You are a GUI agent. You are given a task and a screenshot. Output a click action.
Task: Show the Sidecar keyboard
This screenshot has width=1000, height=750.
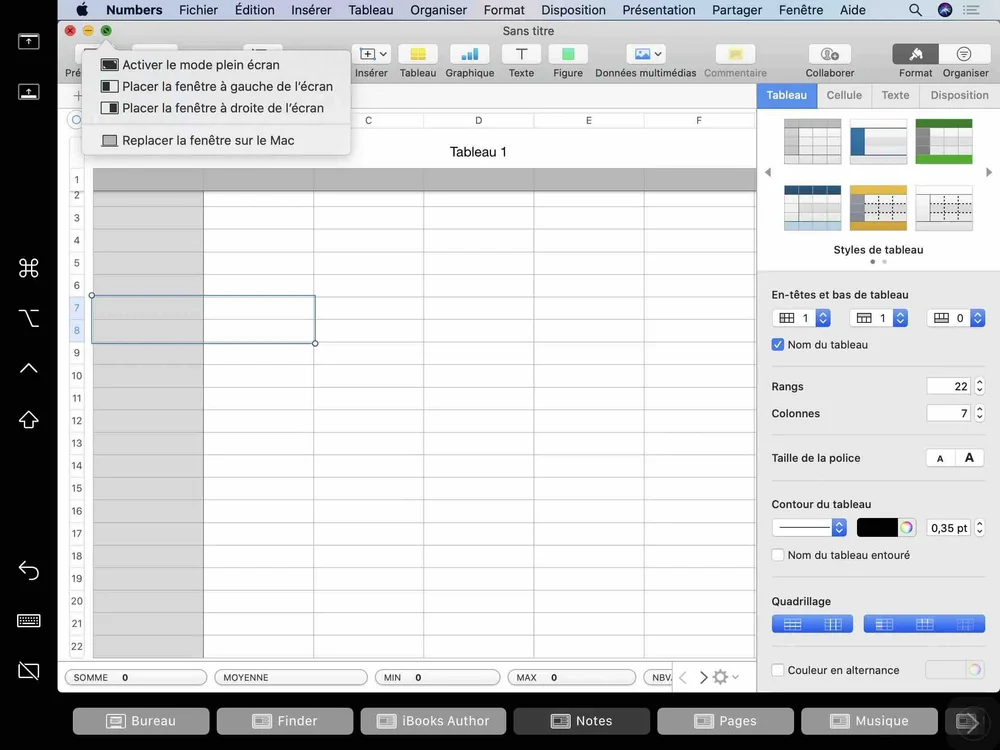point(29,621)
